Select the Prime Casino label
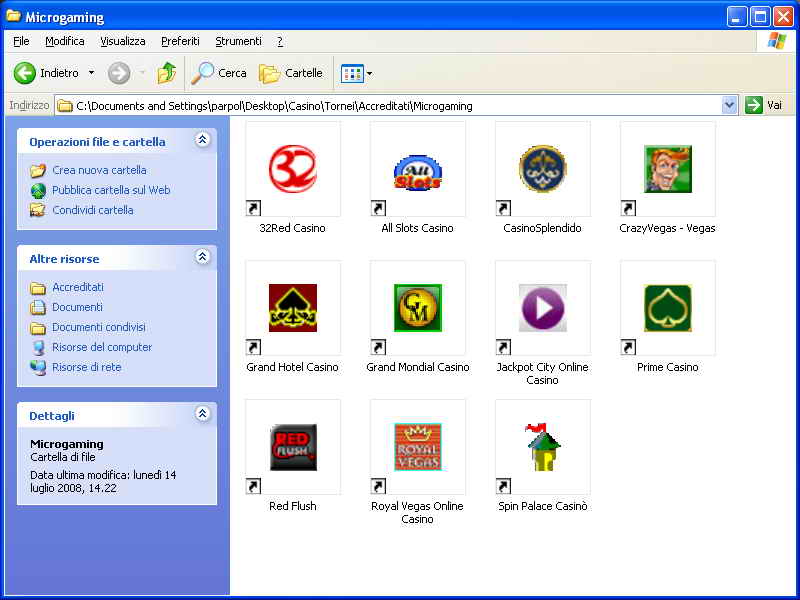800x600 pixels. click(668, 367)
